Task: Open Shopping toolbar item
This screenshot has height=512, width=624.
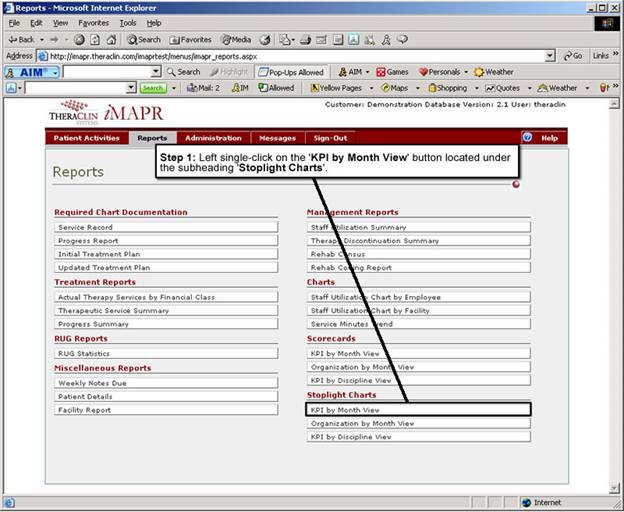Action: pyautogui.click(x=447, y=88)
